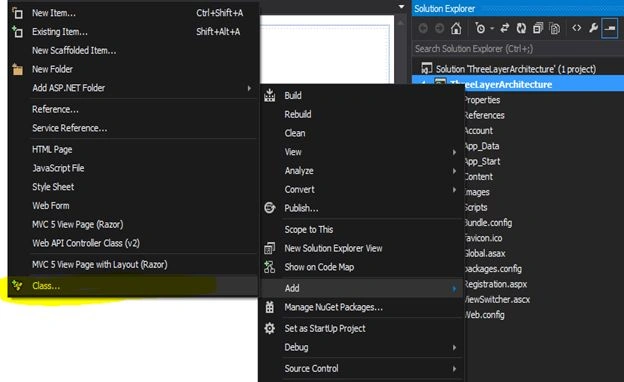Click the editor vertical scrollbar up arrow
The height and width of the screenshot is (382, 624).
tap(400, 23)
